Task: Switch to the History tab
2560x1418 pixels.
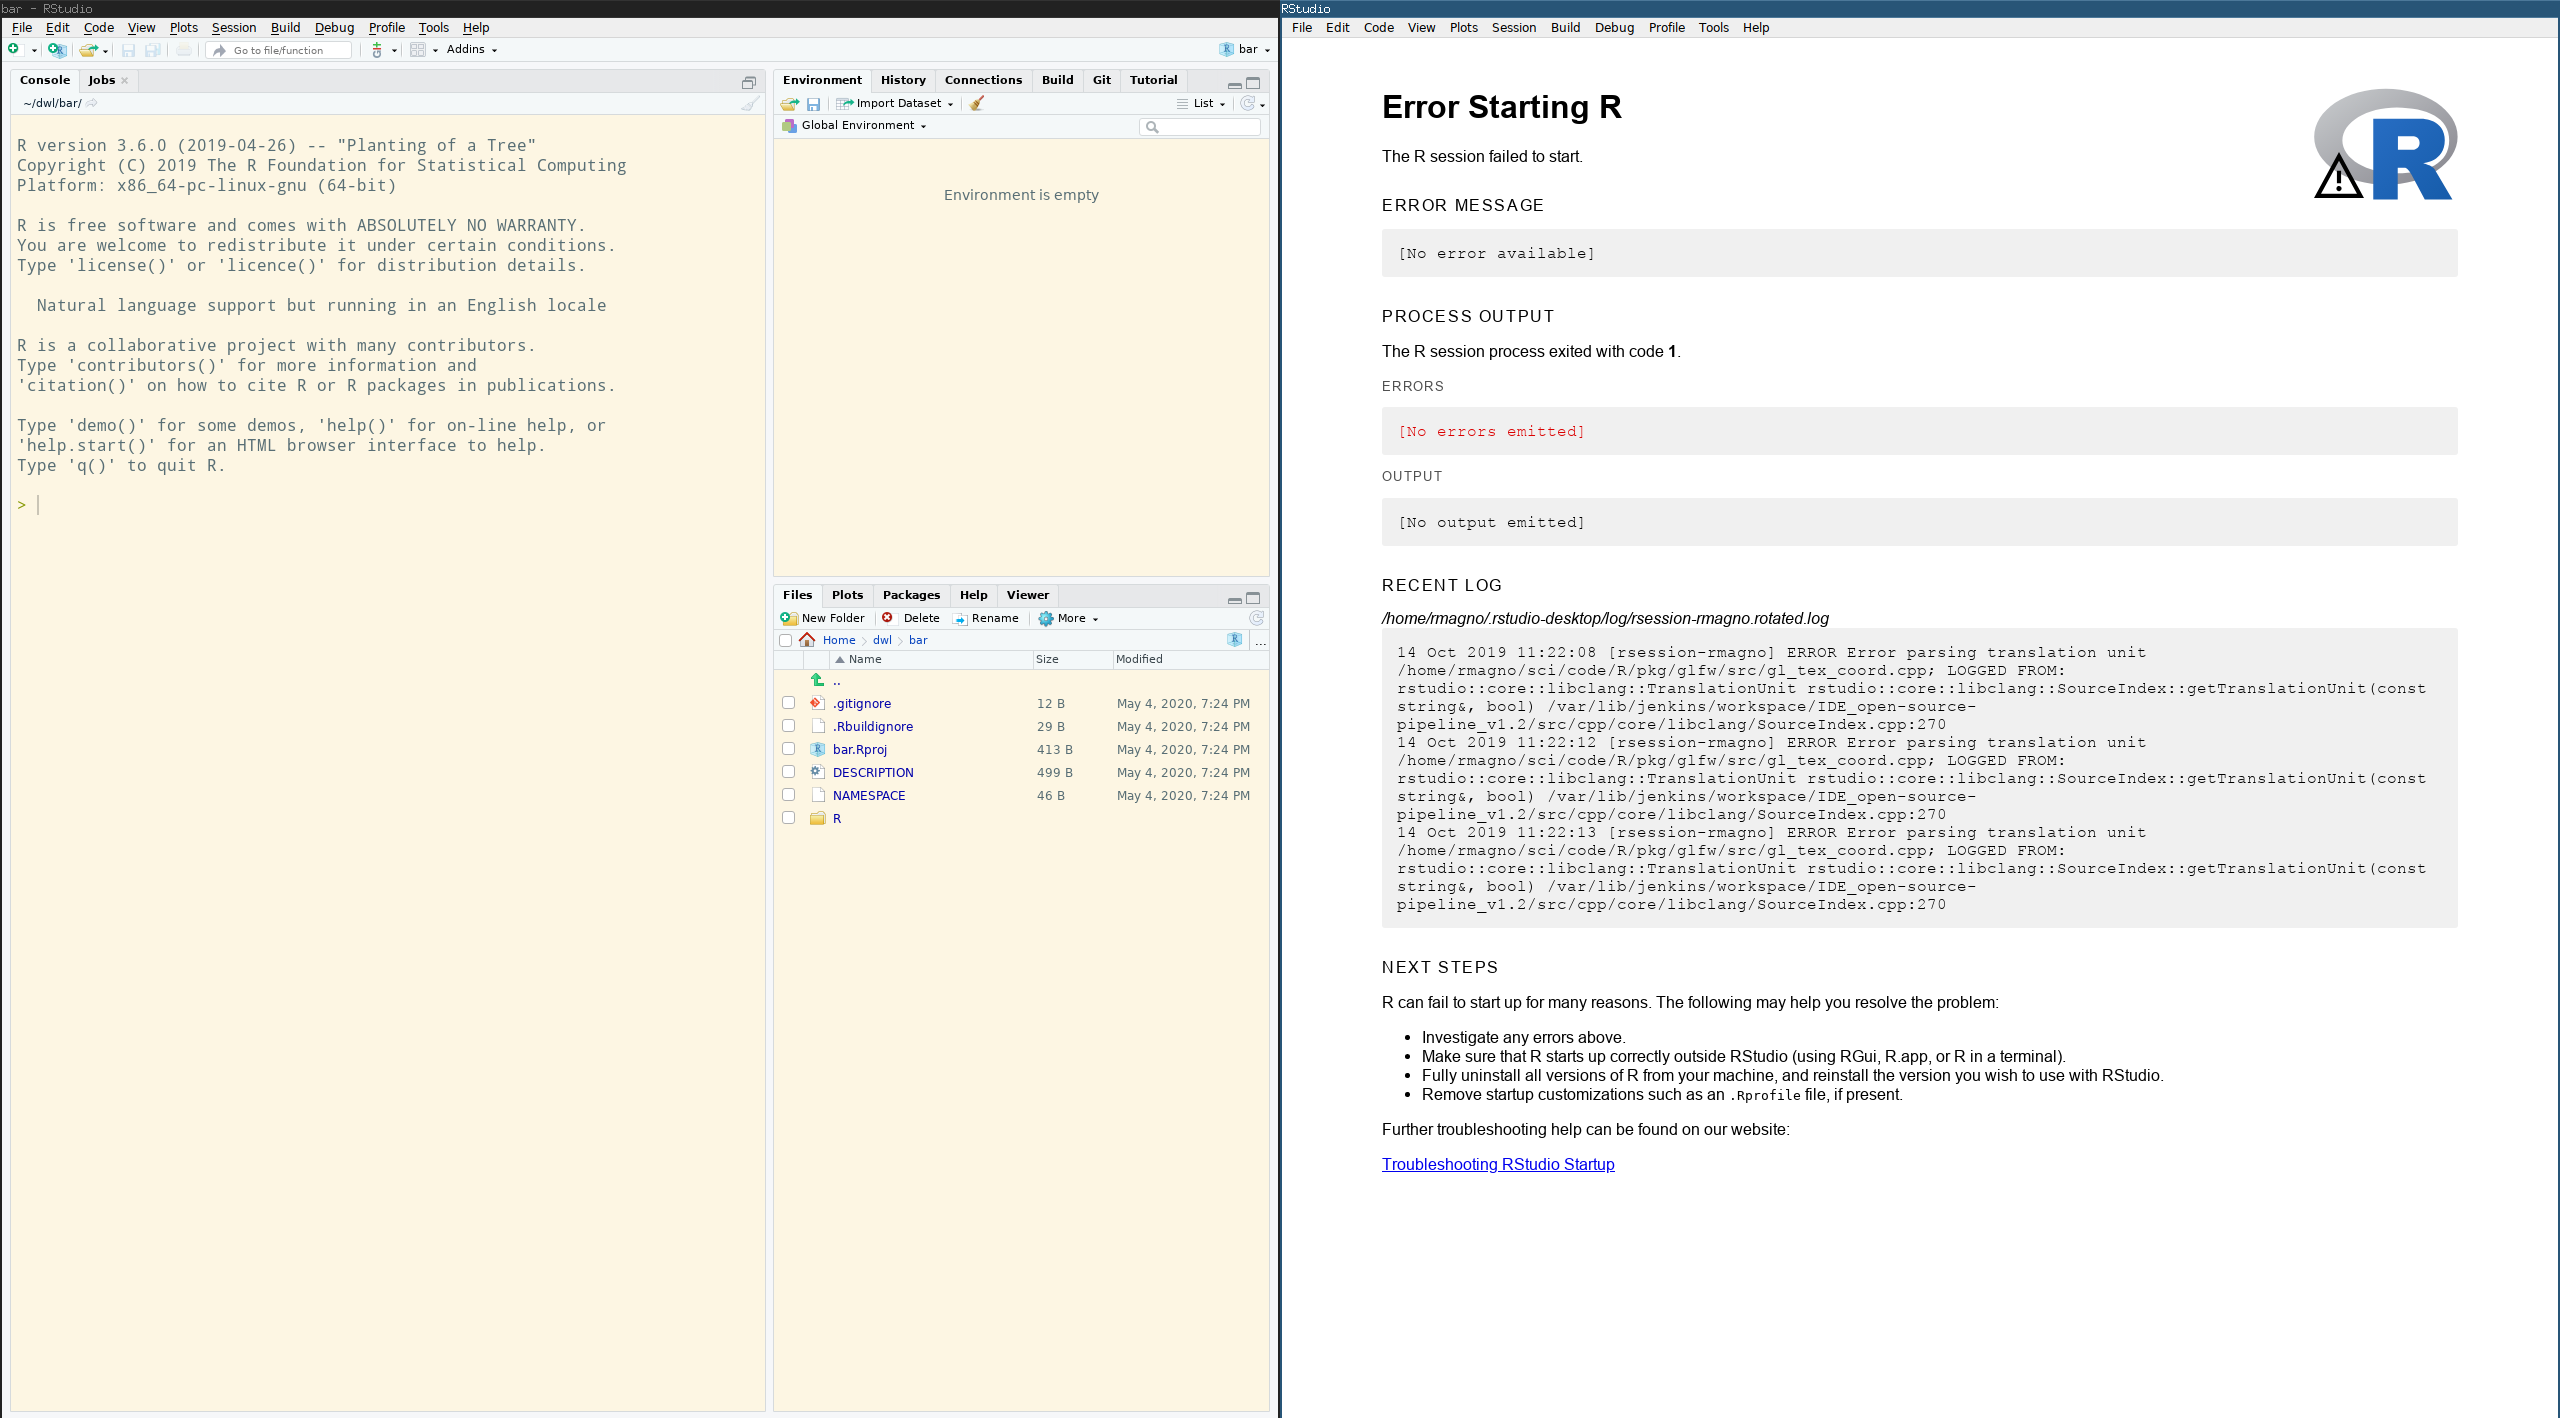Action: 901,80
